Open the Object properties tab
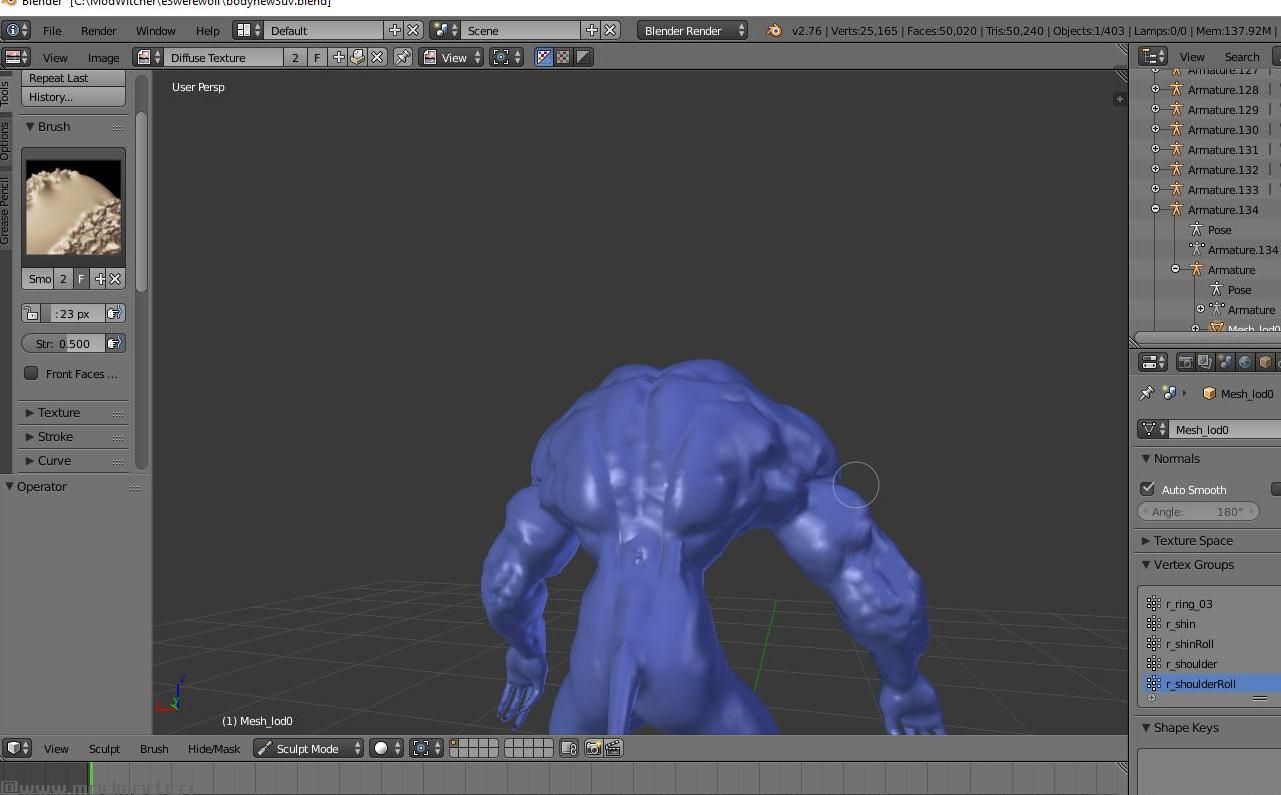1281x795 pixels. [1265, 362]
